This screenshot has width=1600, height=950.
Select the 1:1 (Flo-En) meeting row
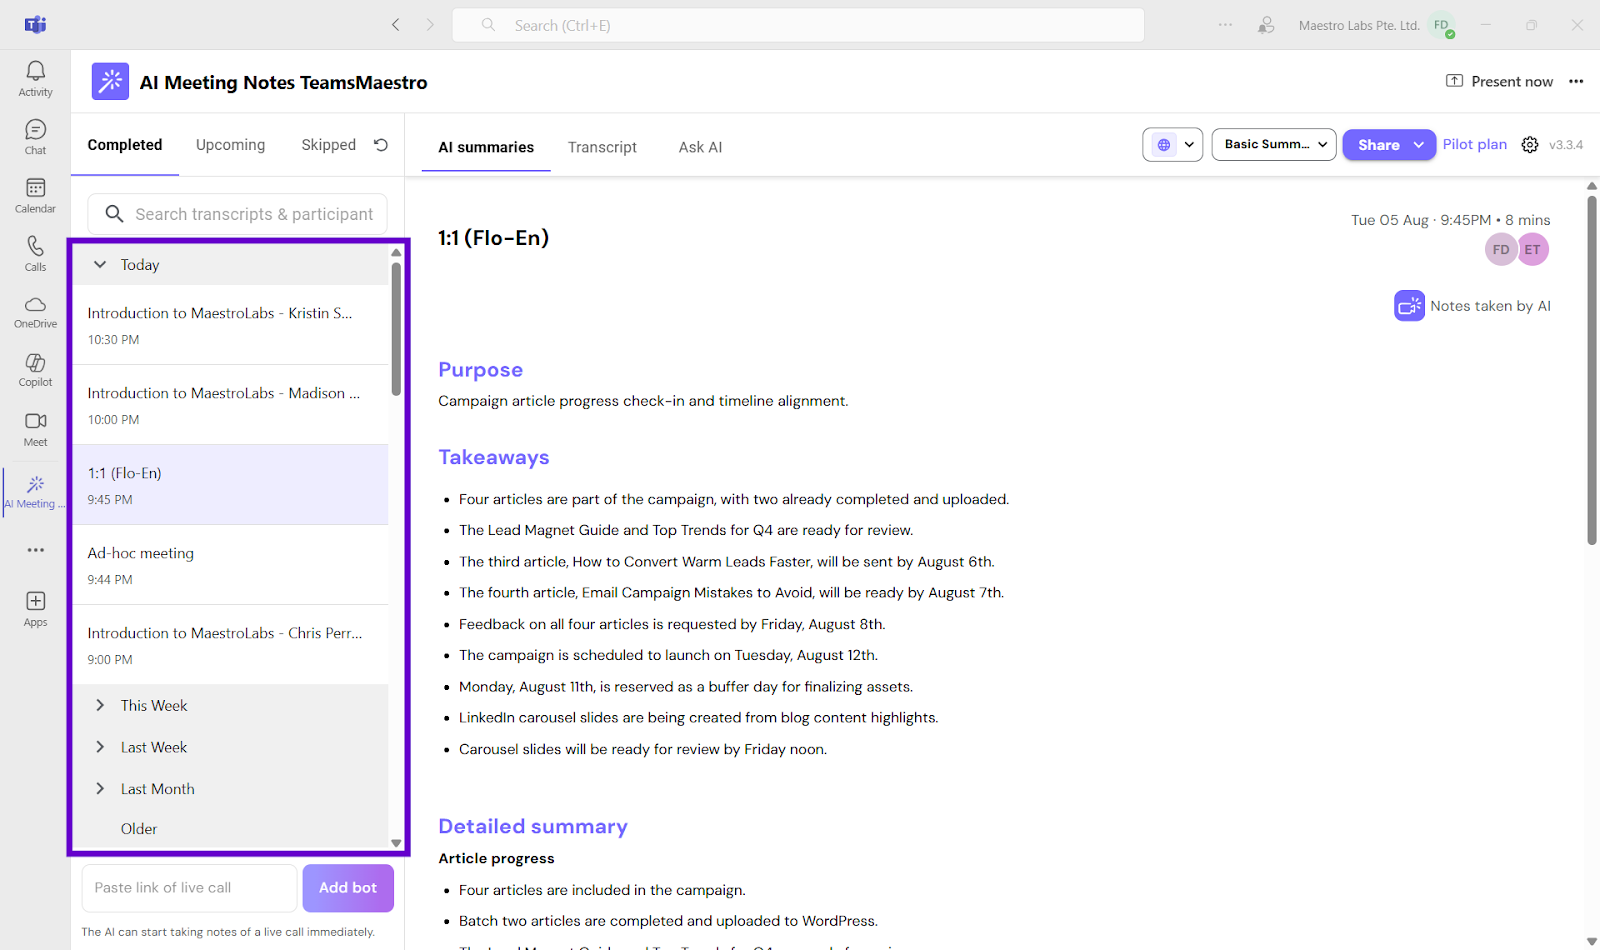coord(231,485)
